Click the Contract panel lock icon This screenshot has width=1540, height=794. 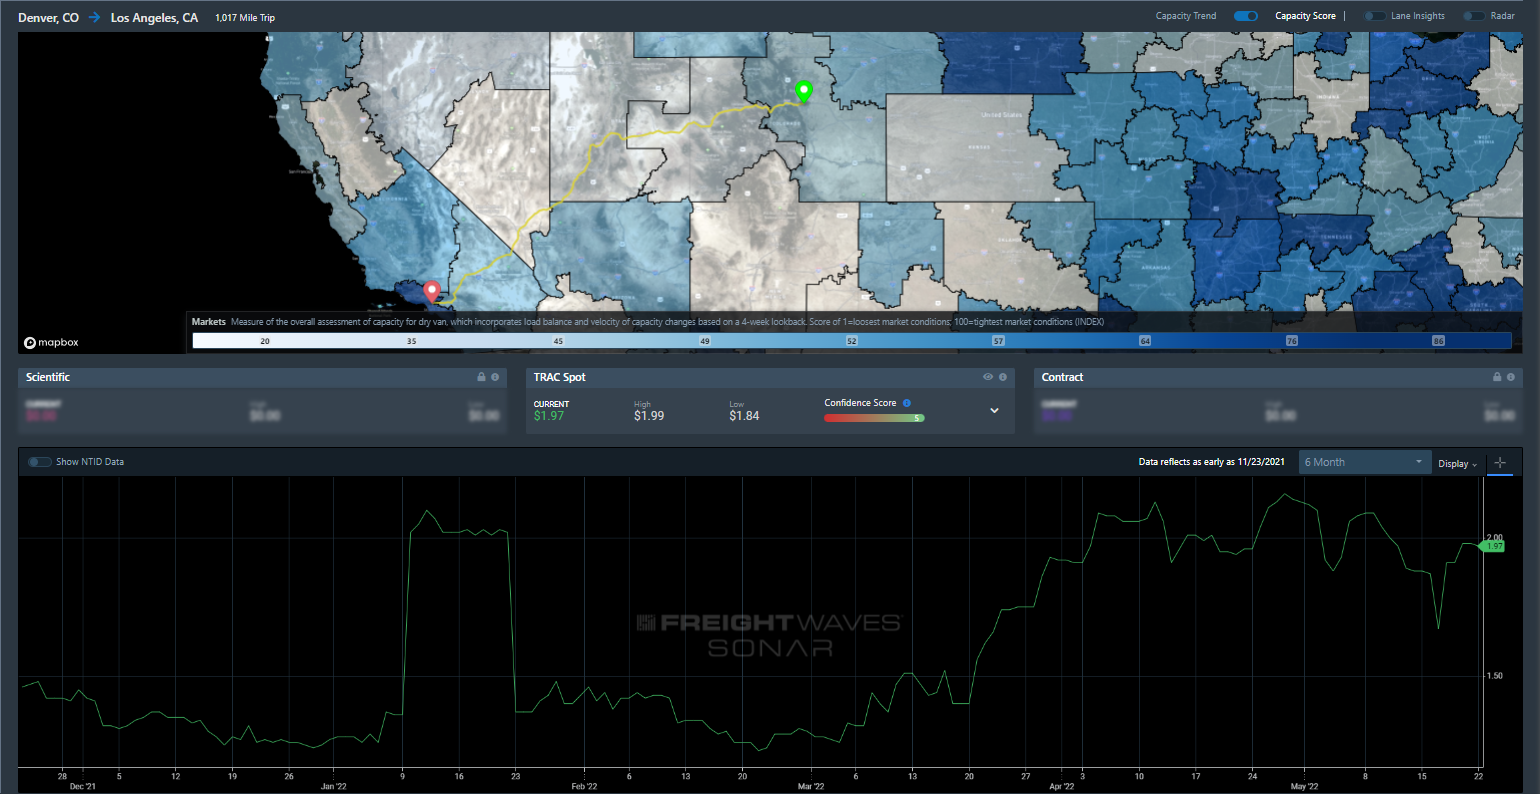pos(1497,377)
